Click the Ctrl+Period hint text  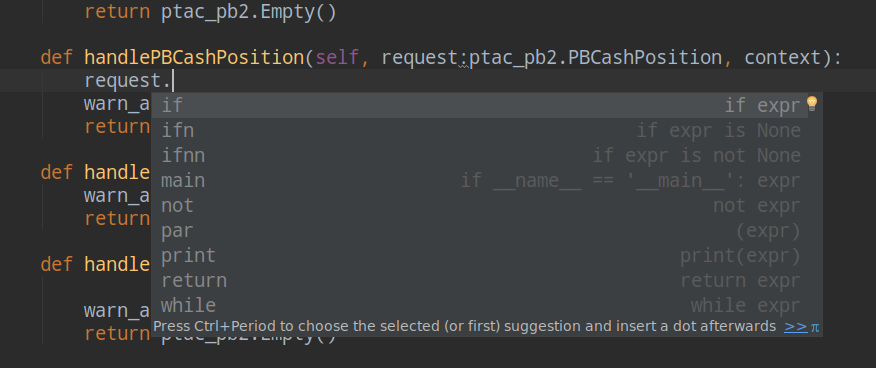464,327
